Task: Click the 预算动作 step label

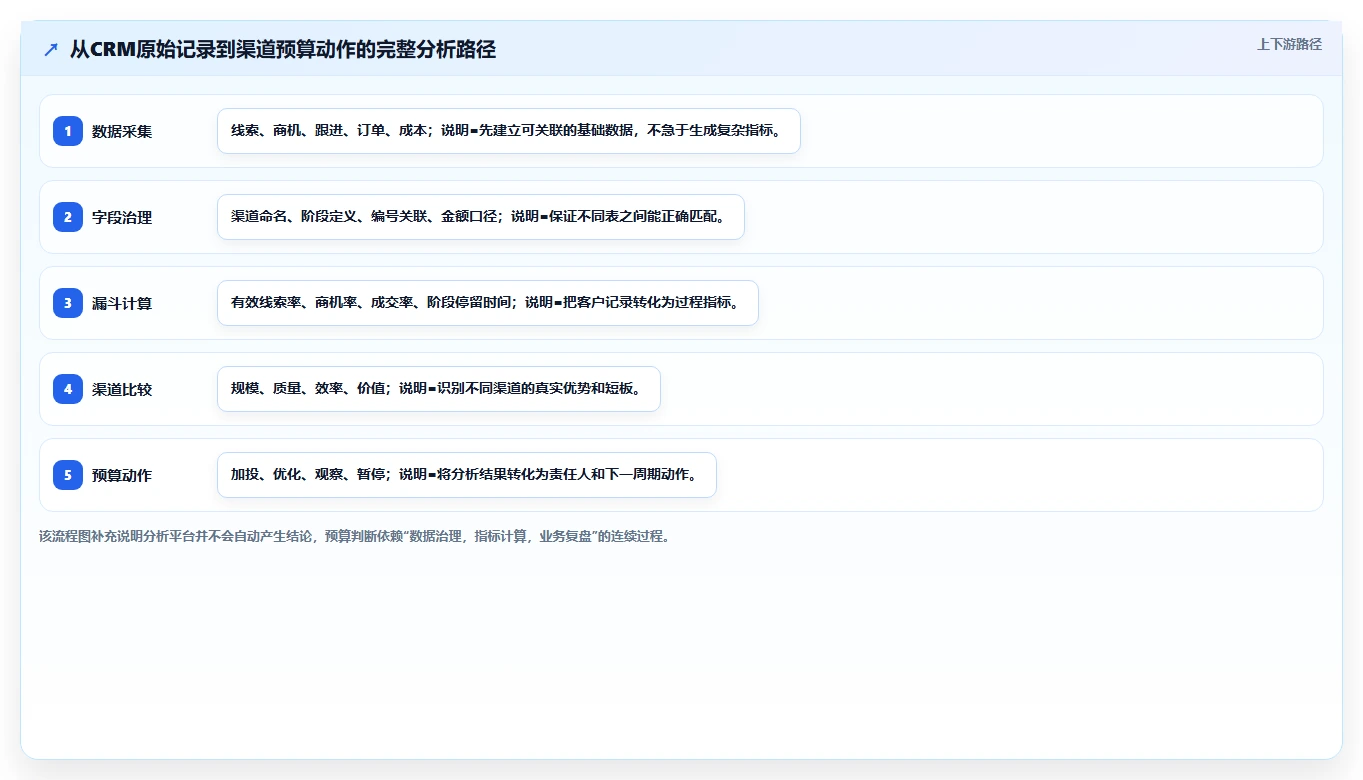Action: point(122,475)
